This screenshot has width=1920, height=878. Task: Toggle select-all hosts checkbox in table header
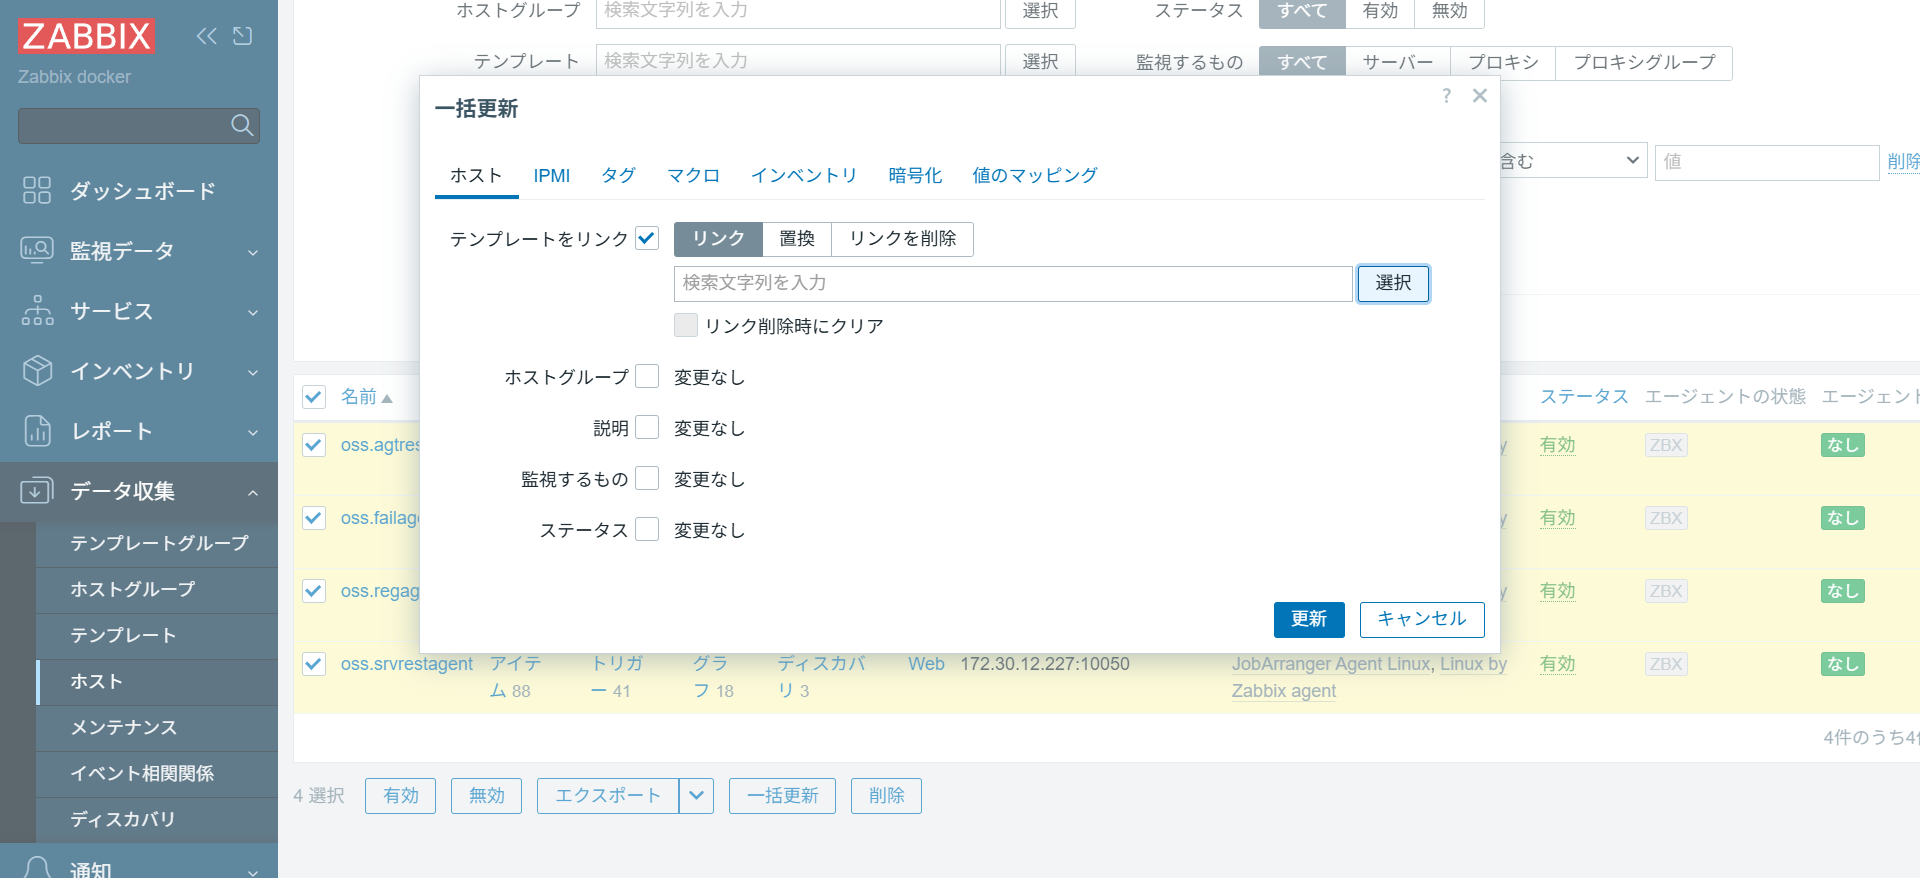coord(314,397)
